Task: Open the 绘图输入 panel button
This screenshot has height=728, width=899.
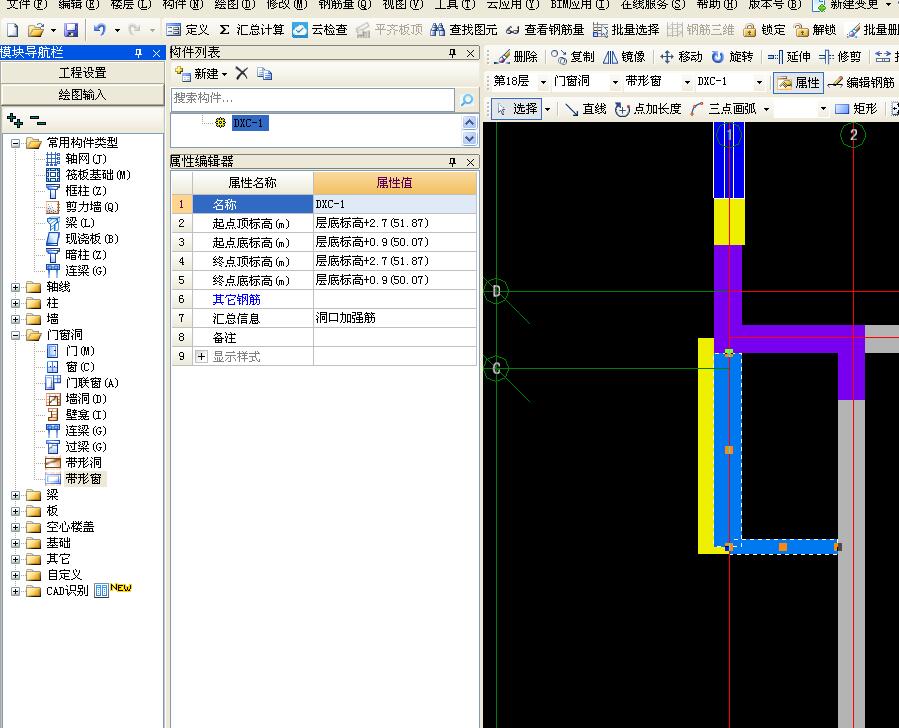Action: click(83, 95)
